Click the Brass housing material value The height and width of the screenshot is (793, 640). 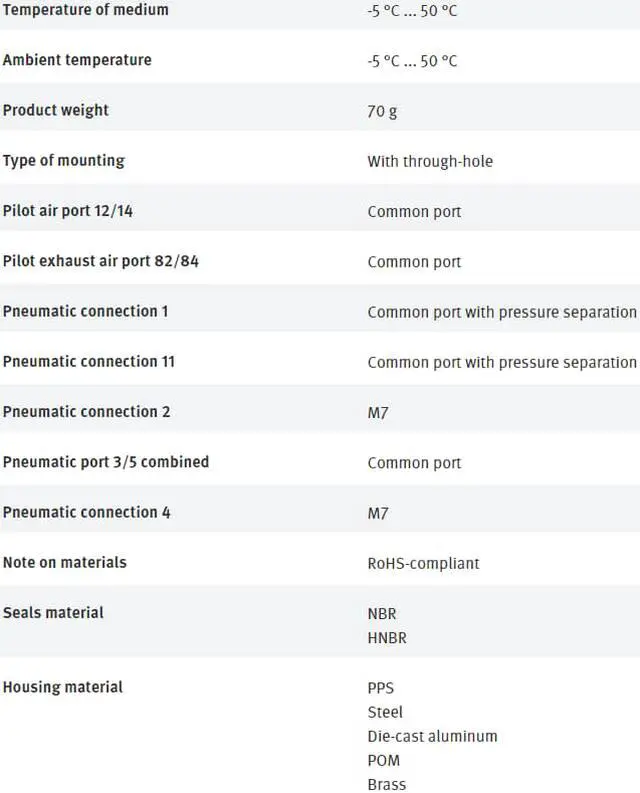(387, 784)
